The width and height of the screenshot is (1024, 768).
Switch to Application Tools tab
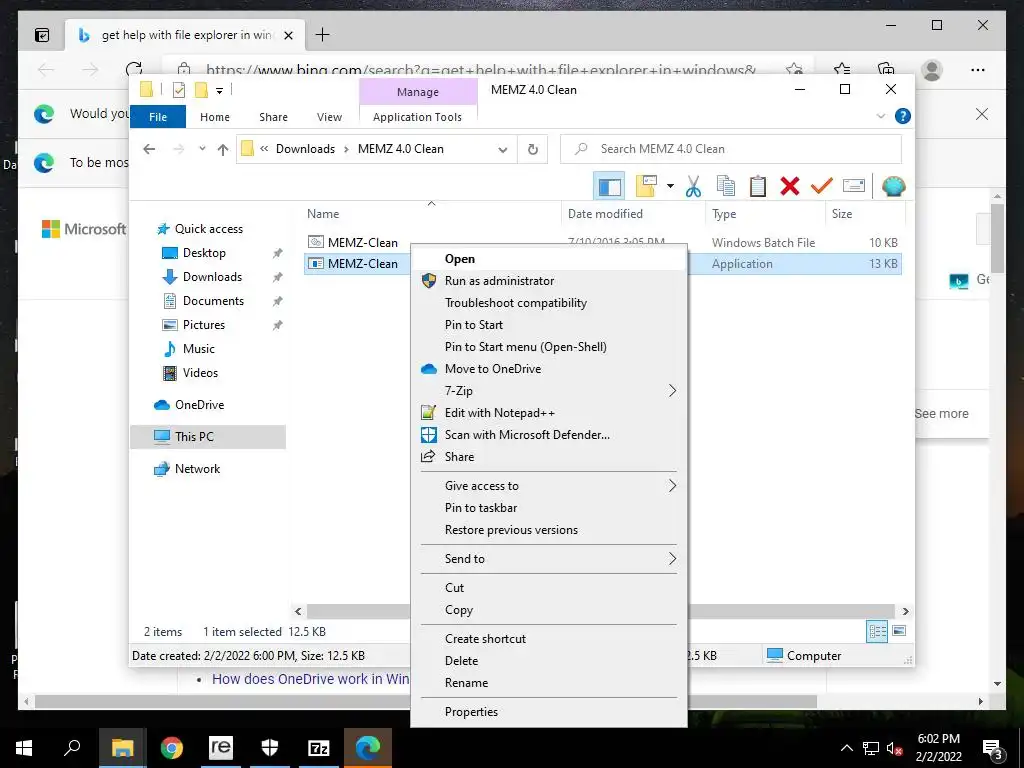[x=417, y=117]
